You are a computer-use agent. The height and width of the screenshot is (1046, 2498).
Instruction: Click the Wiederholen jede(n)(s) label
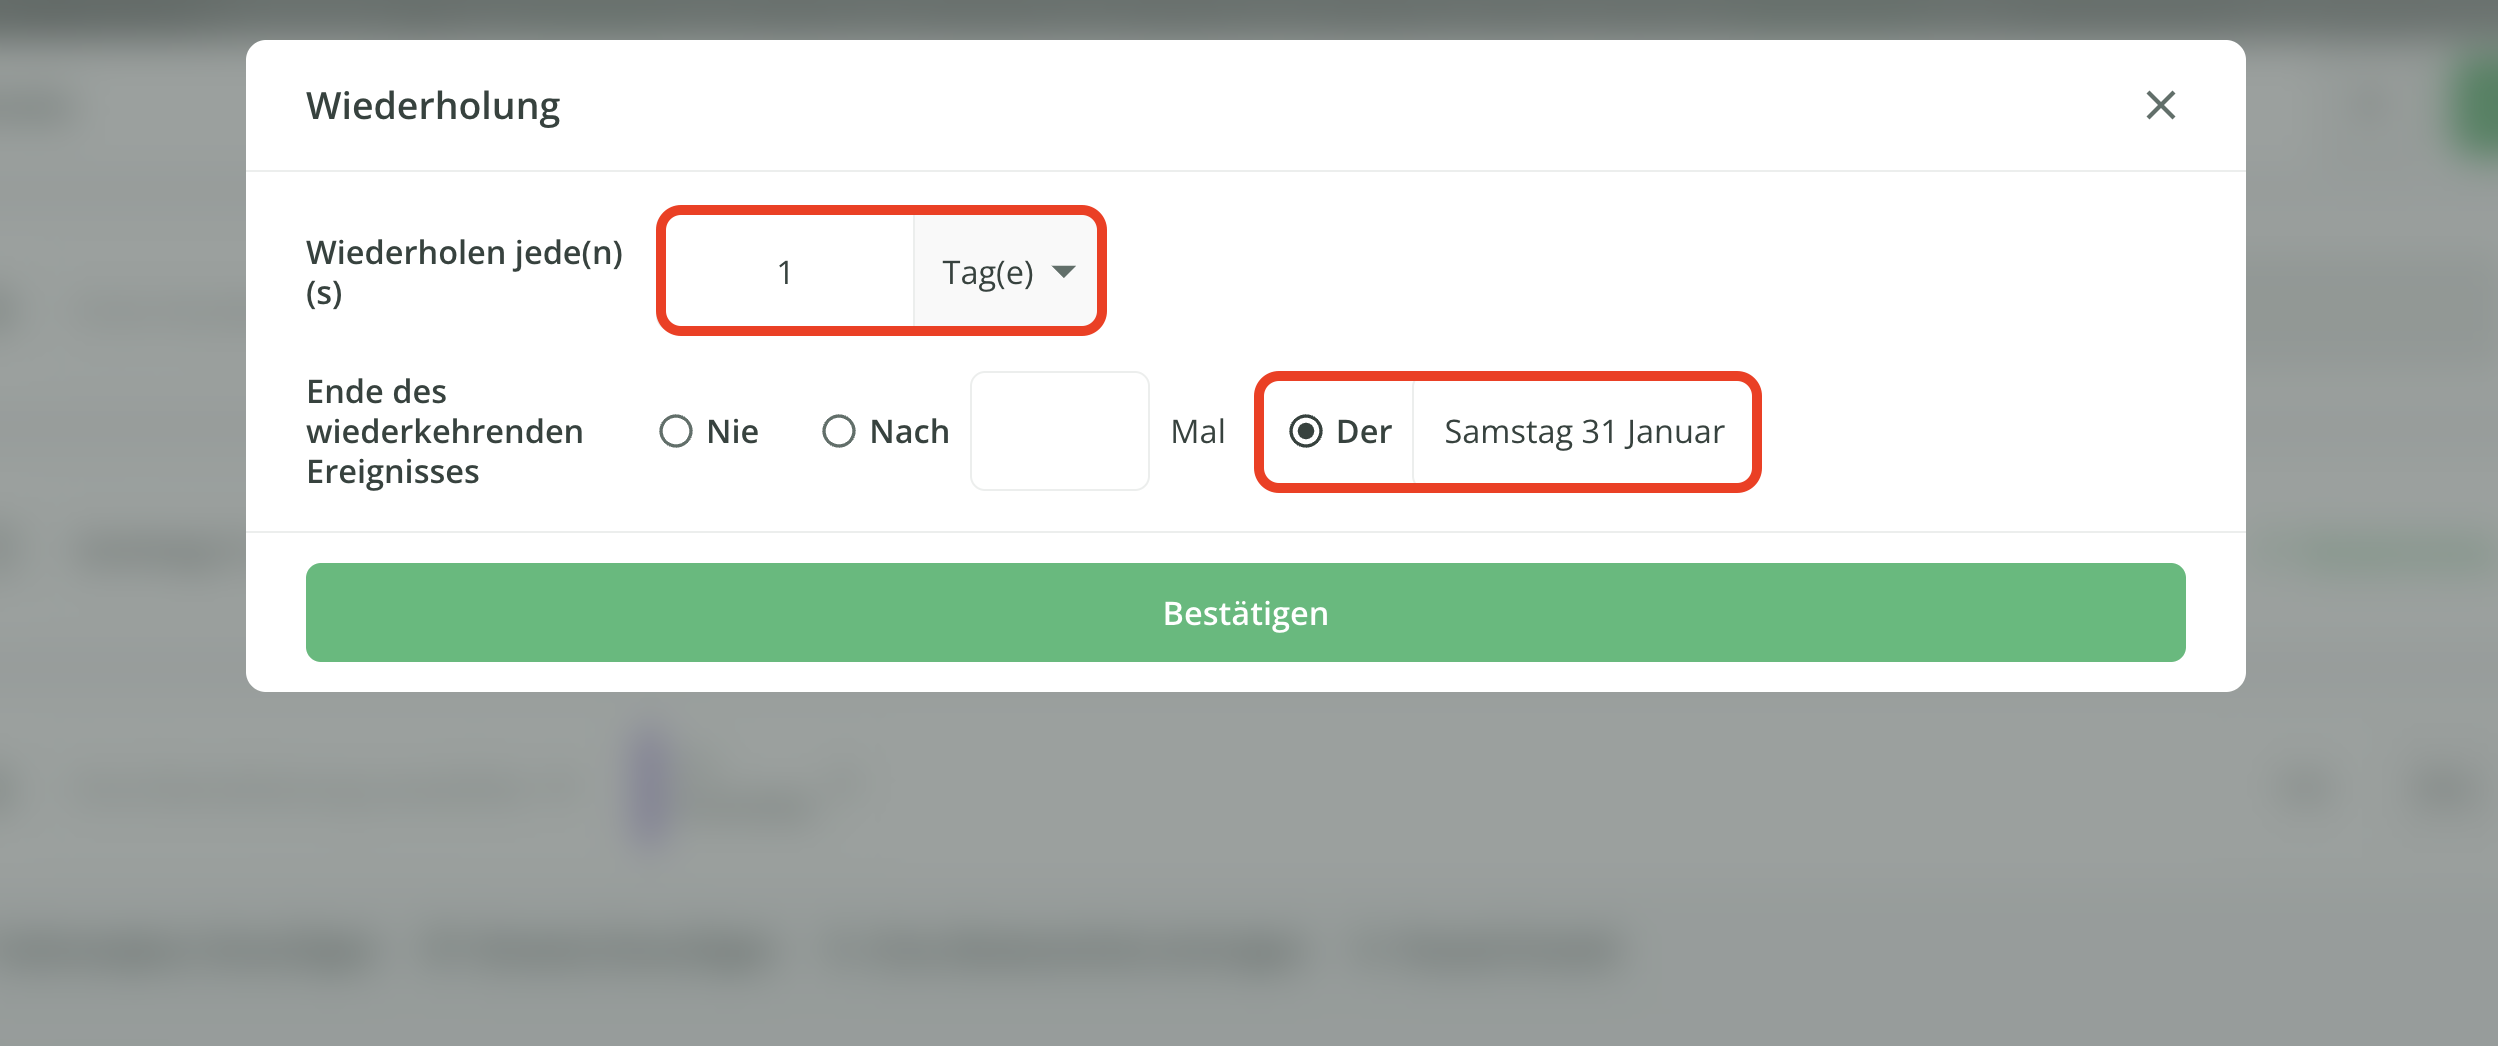(464, 272)
